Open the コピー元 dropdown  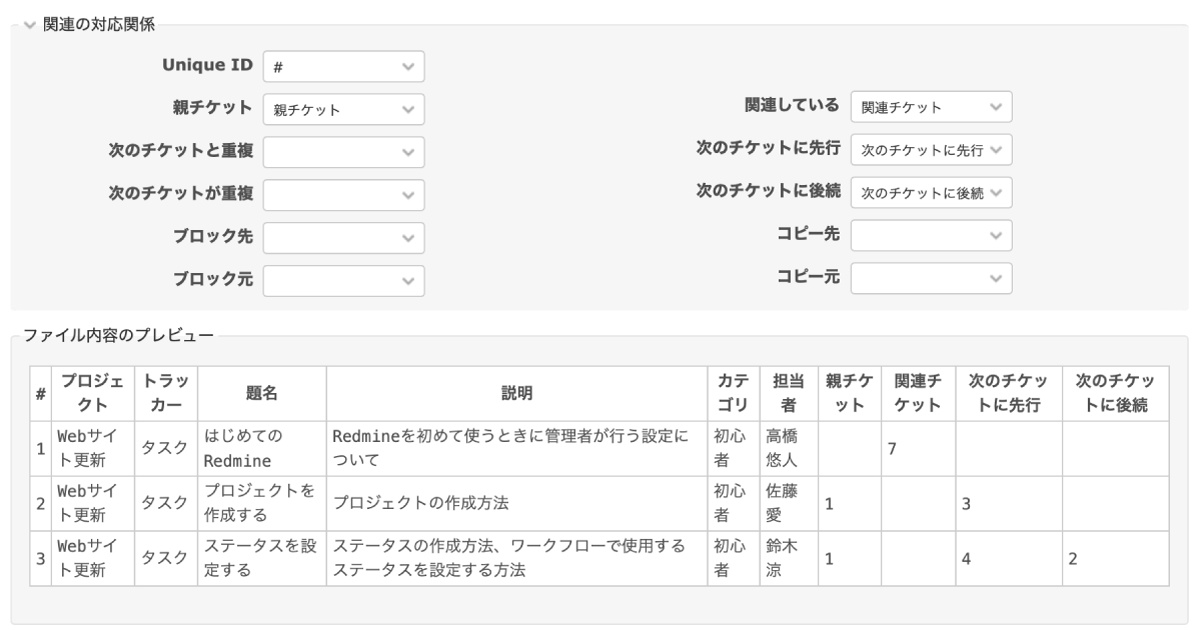[x=931, y=278]
